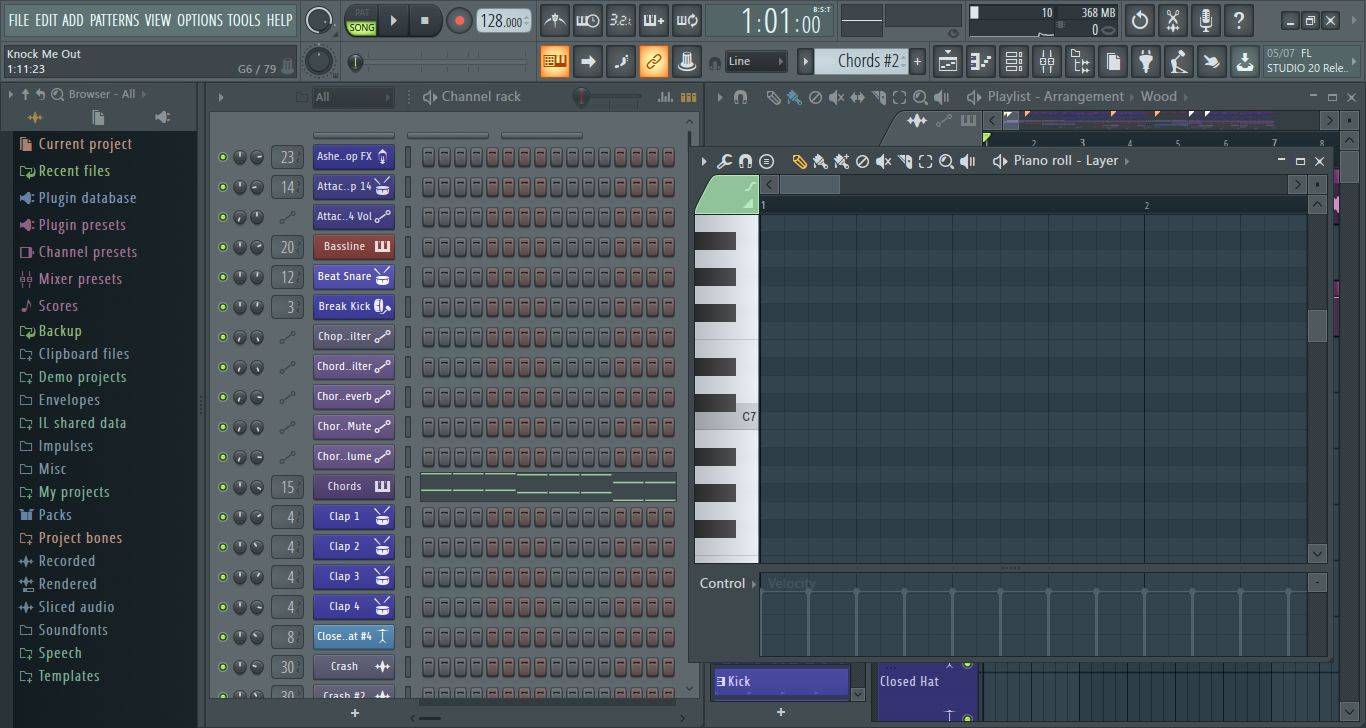The height and width of the screenshot is (728, 1366).
Task: Open the Mixer from the toolbar
Action: coord(1046,62)
